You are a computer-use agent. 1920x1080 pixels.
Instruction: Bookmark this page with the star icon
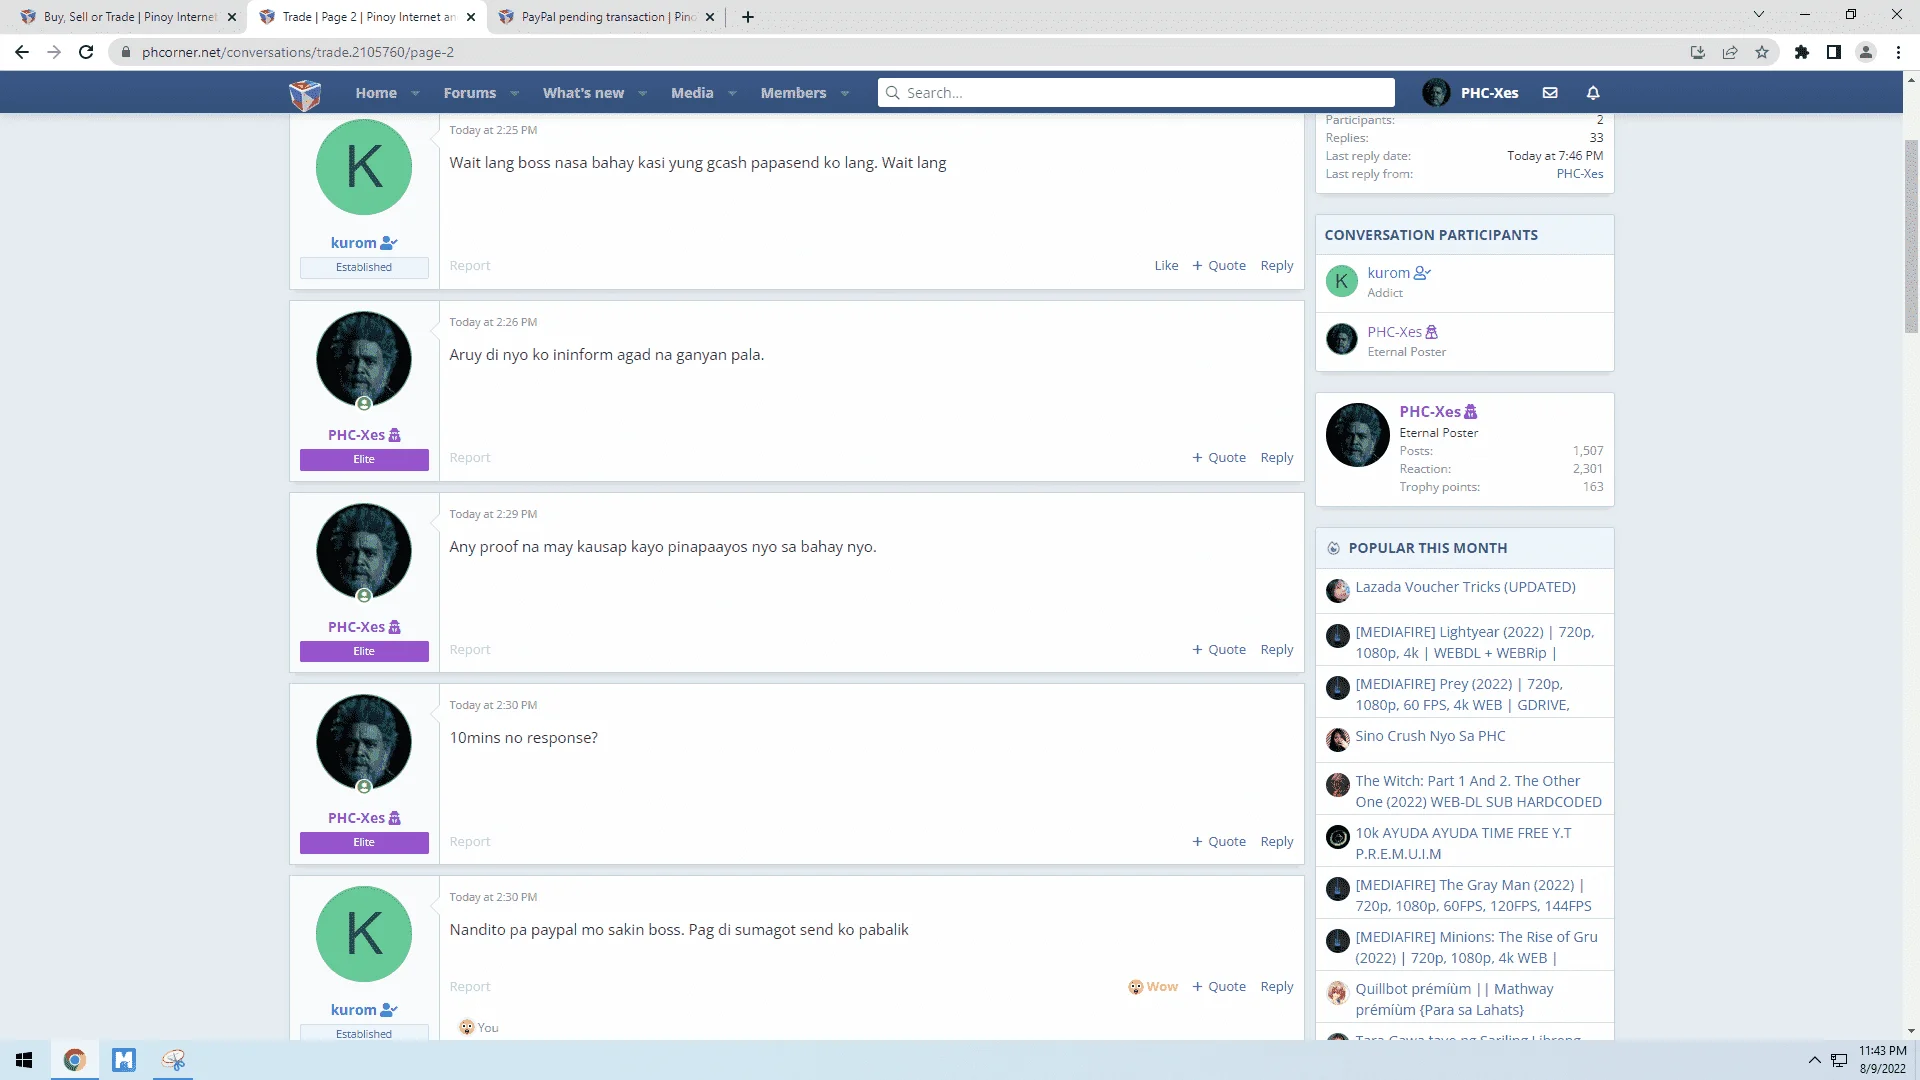coord(1762,52)
